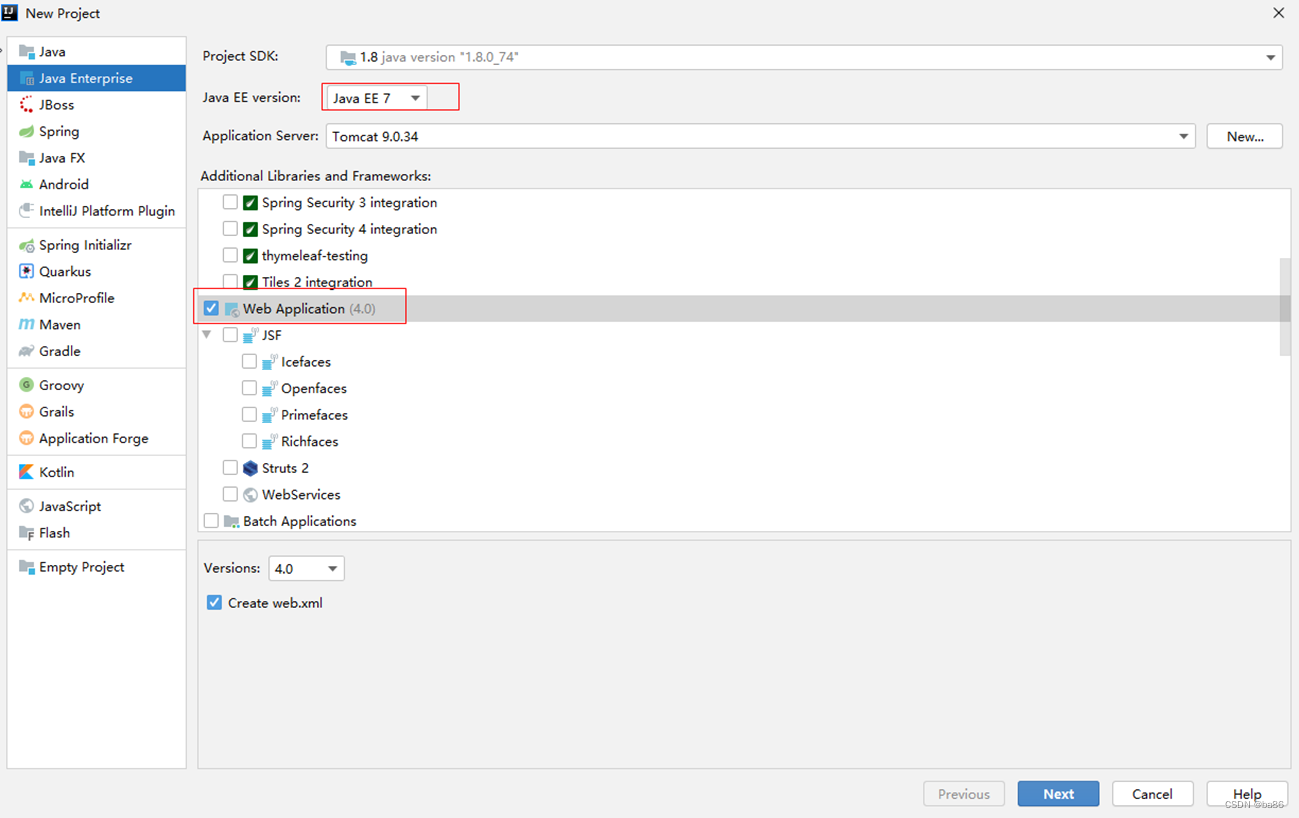Click the Previous button
This screenshot has width=1299, height=818.
(964, 794)
